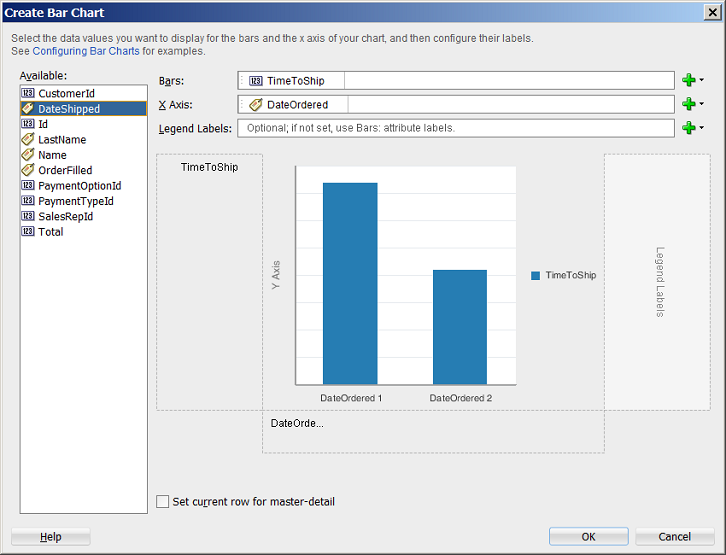
Task: Click the numeric icon beside PaymentOptionId
Action: (28, 185)
